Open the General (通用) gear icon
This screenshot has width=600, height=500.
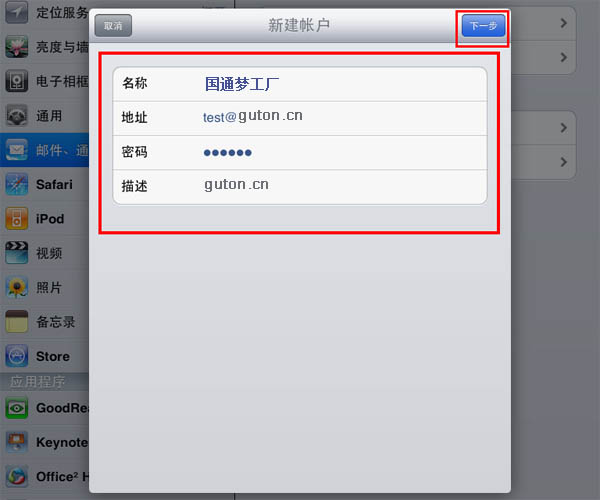click(16, 116)
